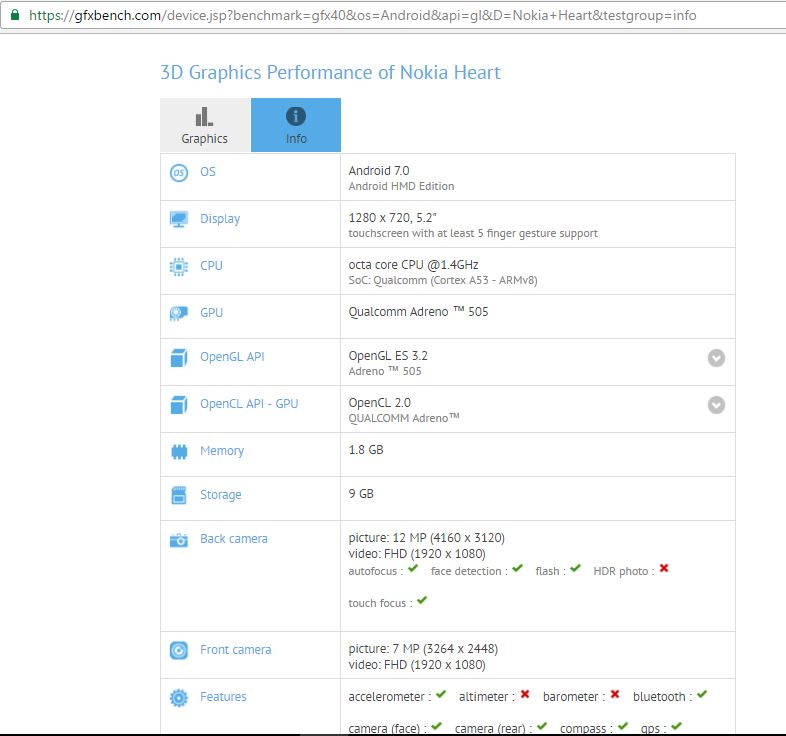786x736 pixels.
Task: Click the green padlock security icon
Action: pos(15,15)
